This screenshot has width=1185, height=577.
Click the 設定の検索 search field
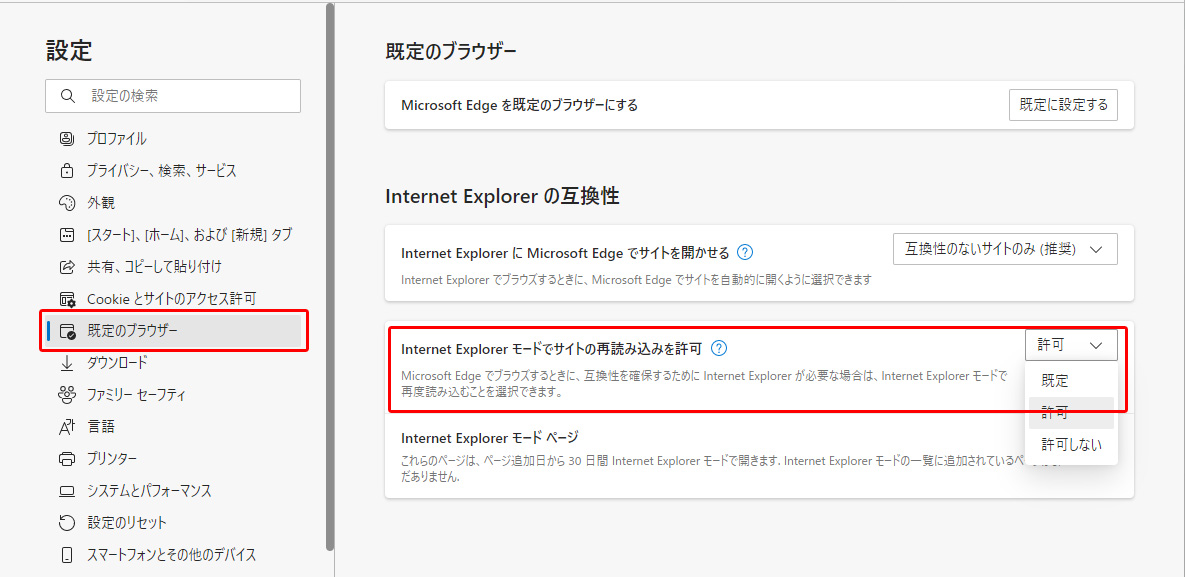point(185,96)
